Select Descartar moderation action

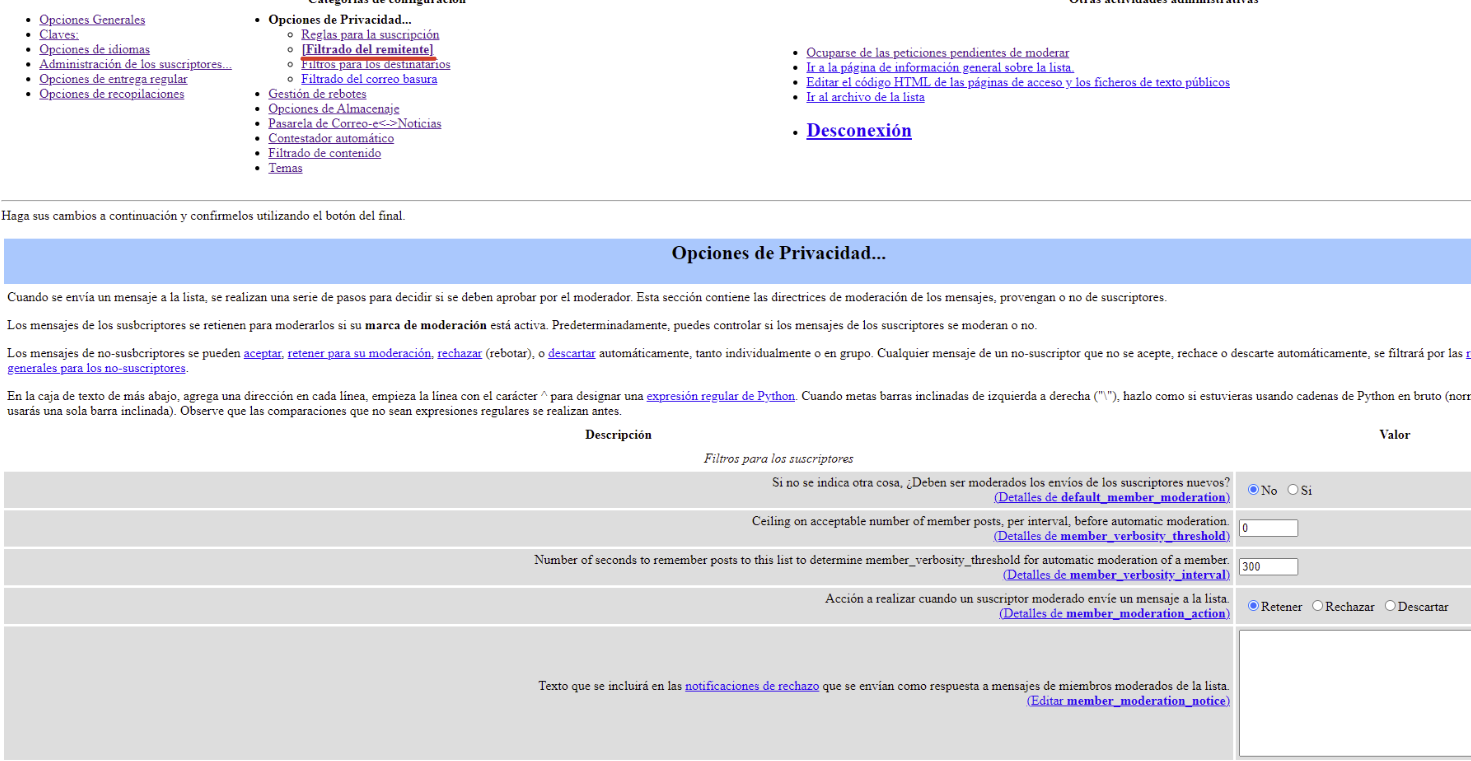click(x=1390, y=606)
